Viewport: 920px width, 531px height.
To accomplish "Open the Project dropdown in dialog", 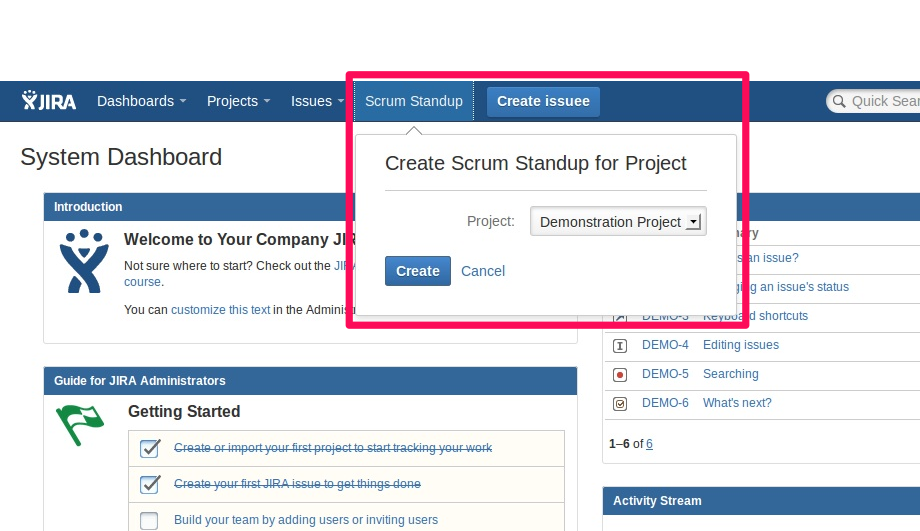I will pos(618,221).
